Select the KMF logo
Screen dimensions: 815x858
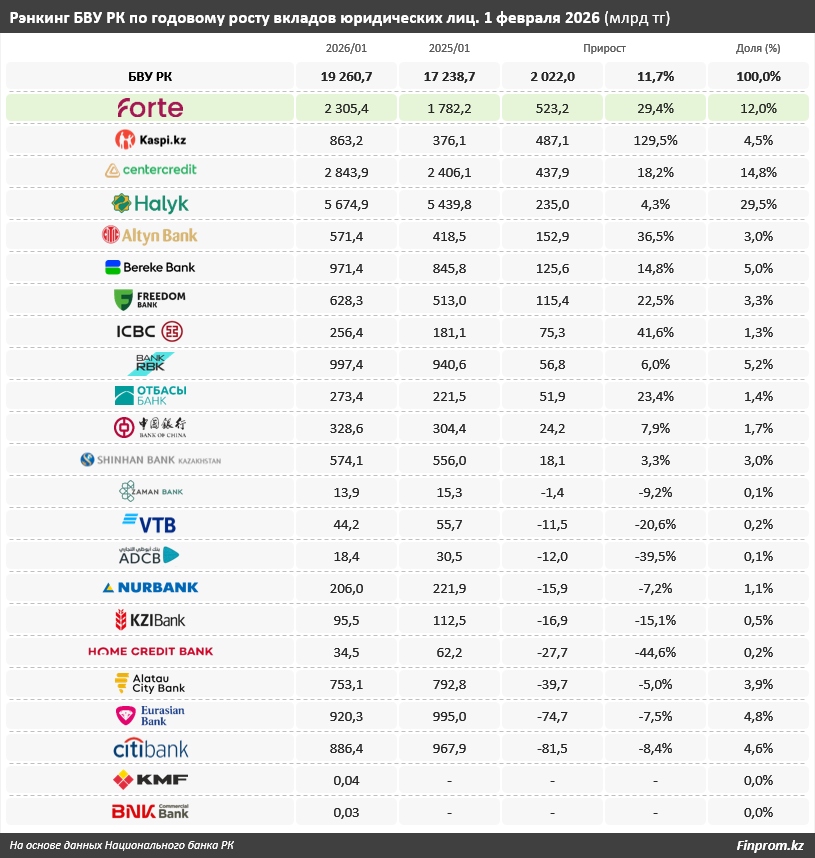(150, 780)
